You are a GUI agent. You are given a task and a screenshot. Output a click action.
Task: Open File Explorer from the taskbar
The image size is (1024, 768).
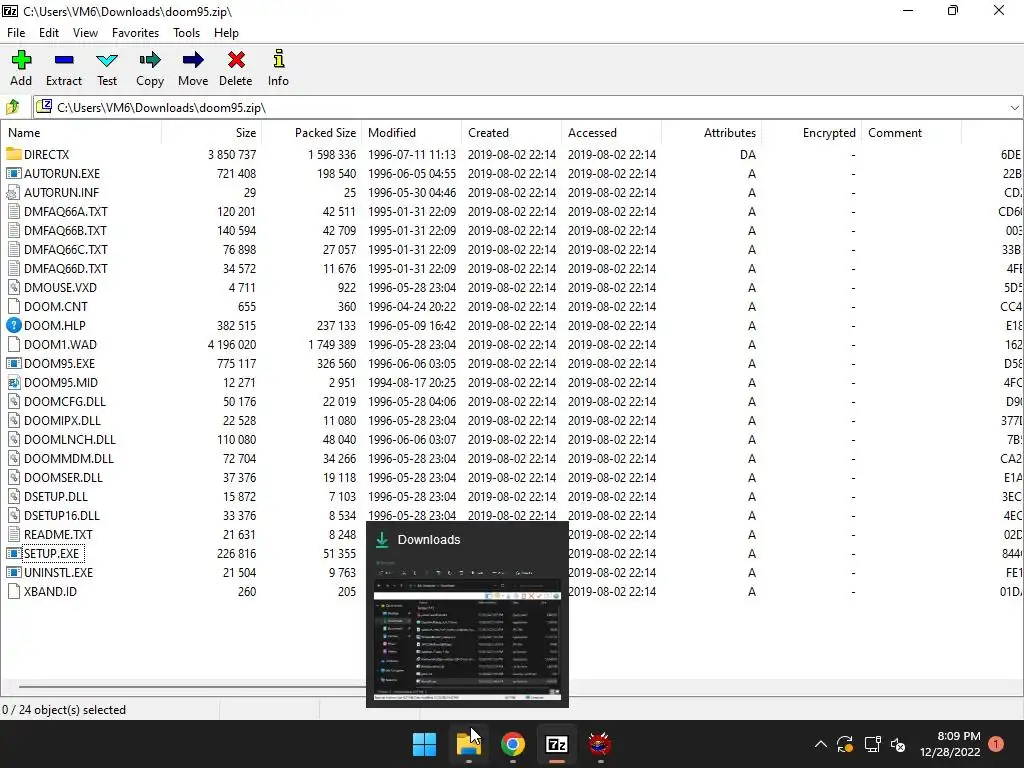468,744
